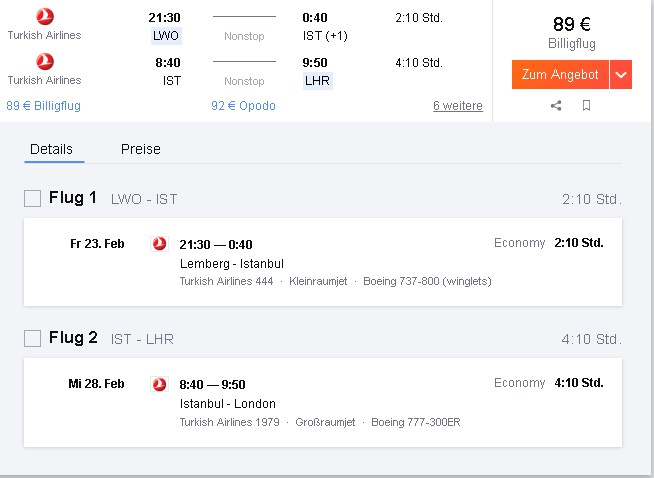Tick the Flug 2 checkbox
Image resolution: width=654 pixels, height=478 pixels.
pyautogui.click(x=32, y=338)
